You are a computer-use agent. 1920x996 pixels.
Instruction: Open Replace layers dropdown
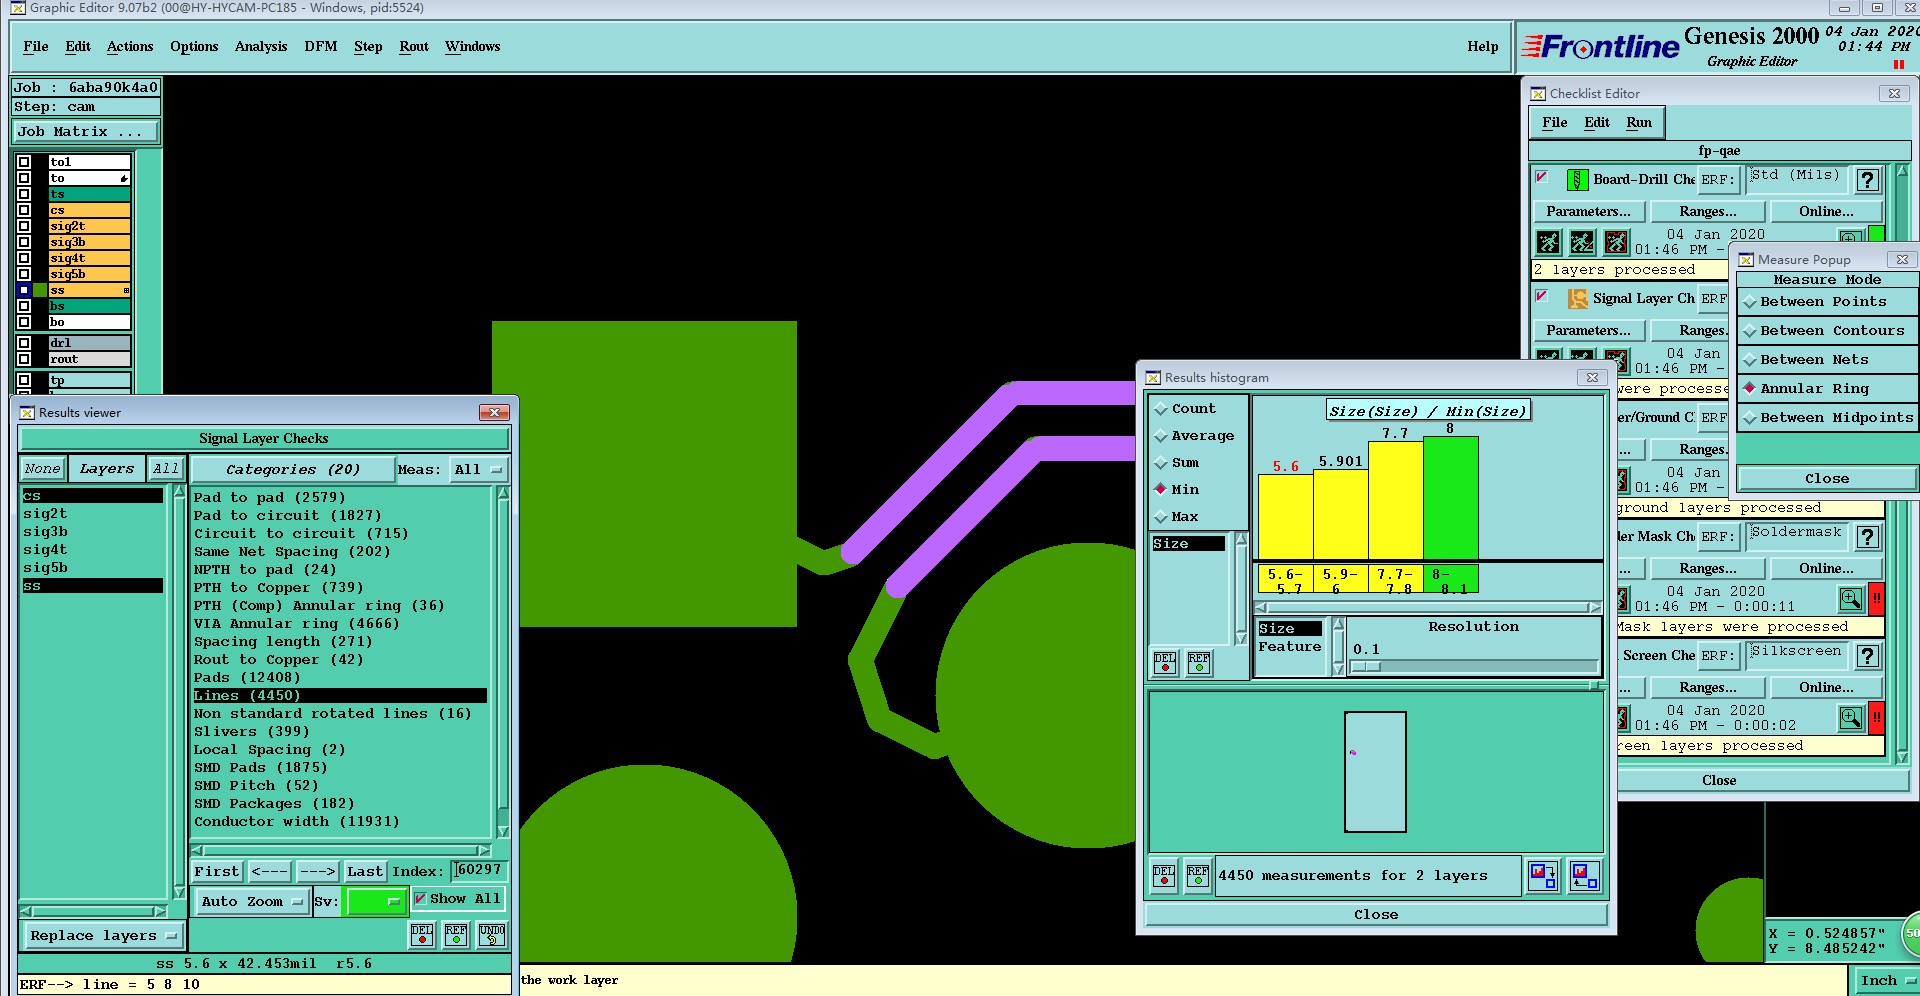pyautogui.click(x=103, y=936)
